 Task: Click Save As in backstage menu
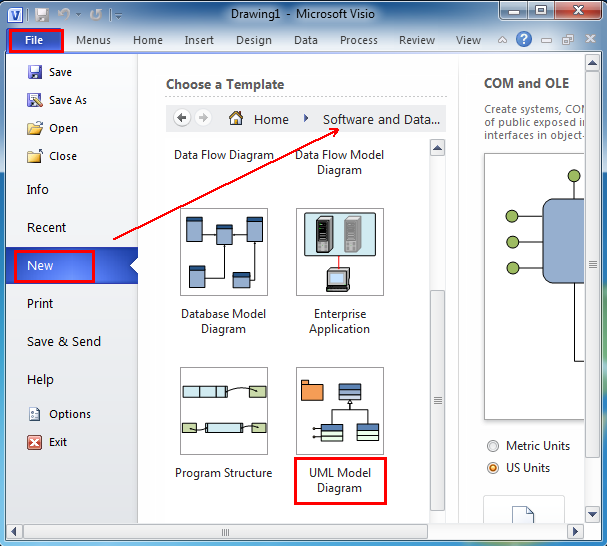[x=57, y=100]
